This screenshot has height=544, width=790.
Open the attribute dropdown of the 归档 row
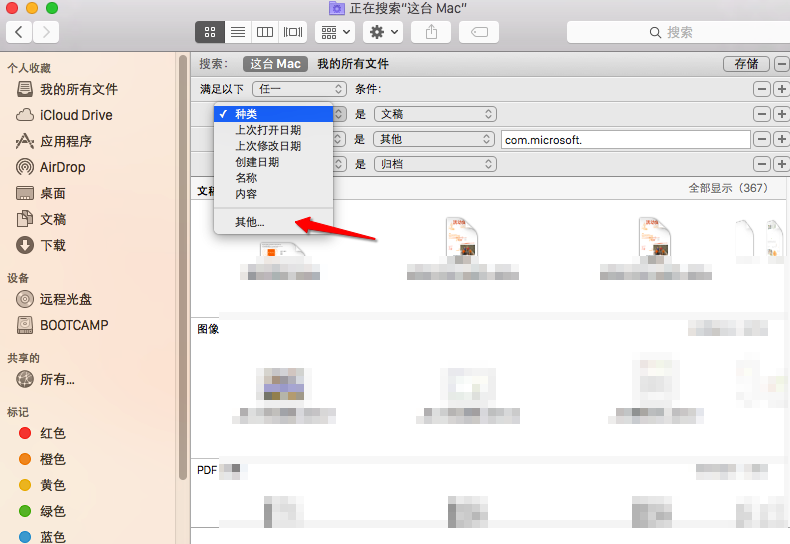pos(339,164)
